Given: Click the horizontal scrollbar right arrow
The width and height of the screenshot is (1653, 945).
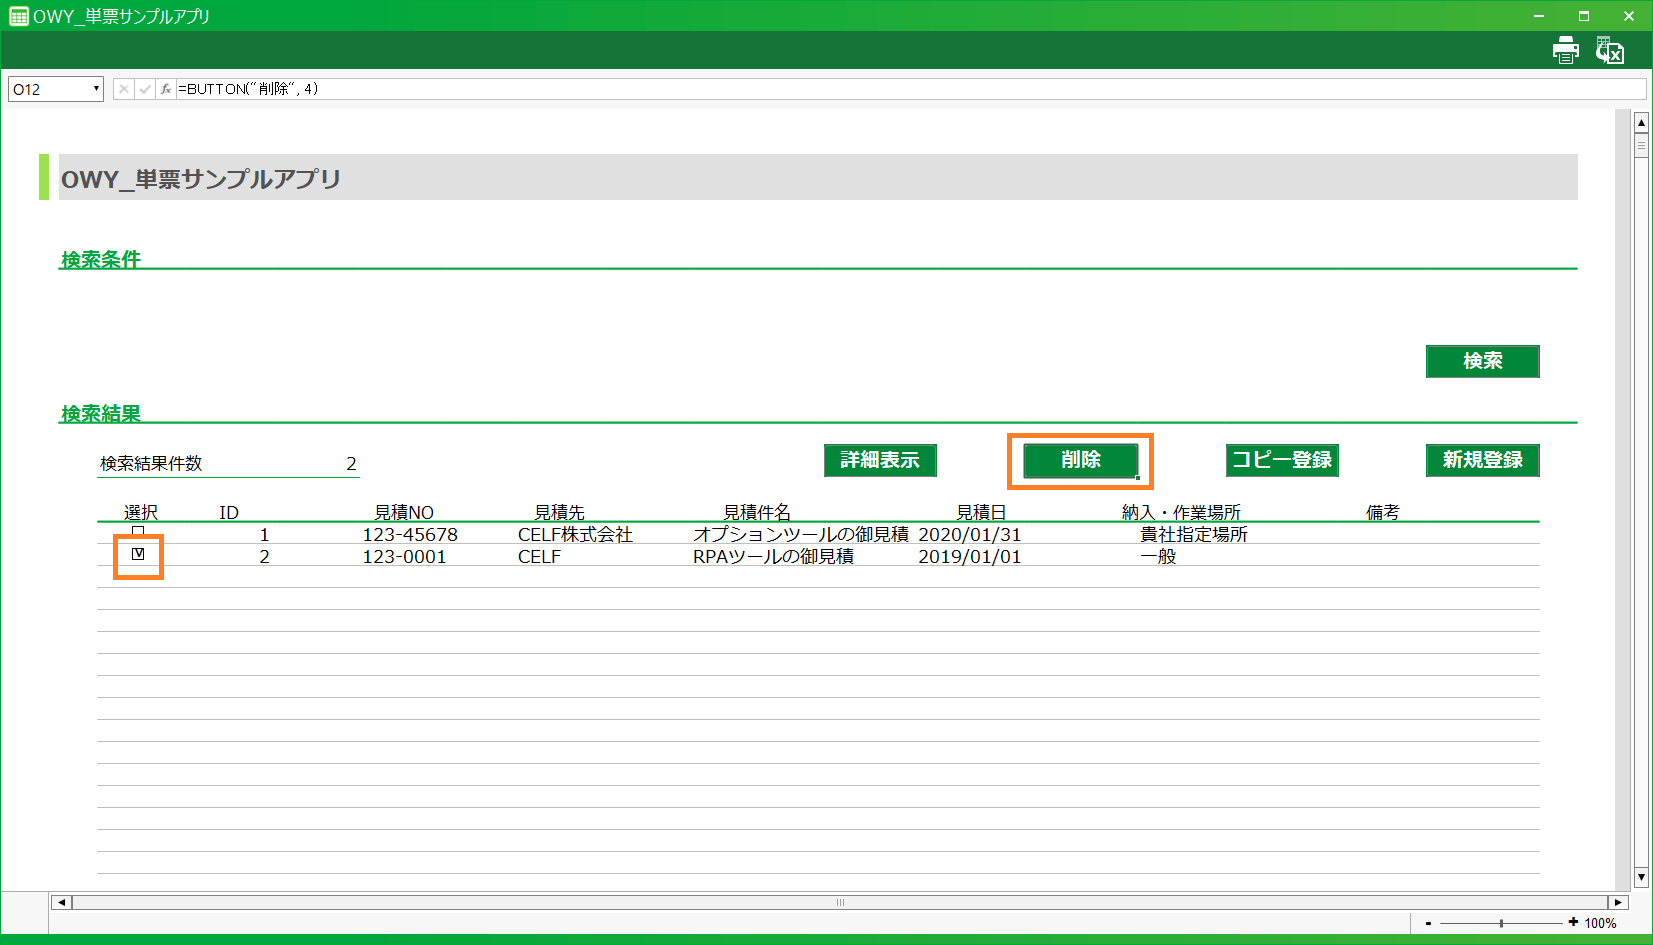Looking at the screenshot, I should pyautogui.click(x=1618, y=902).
